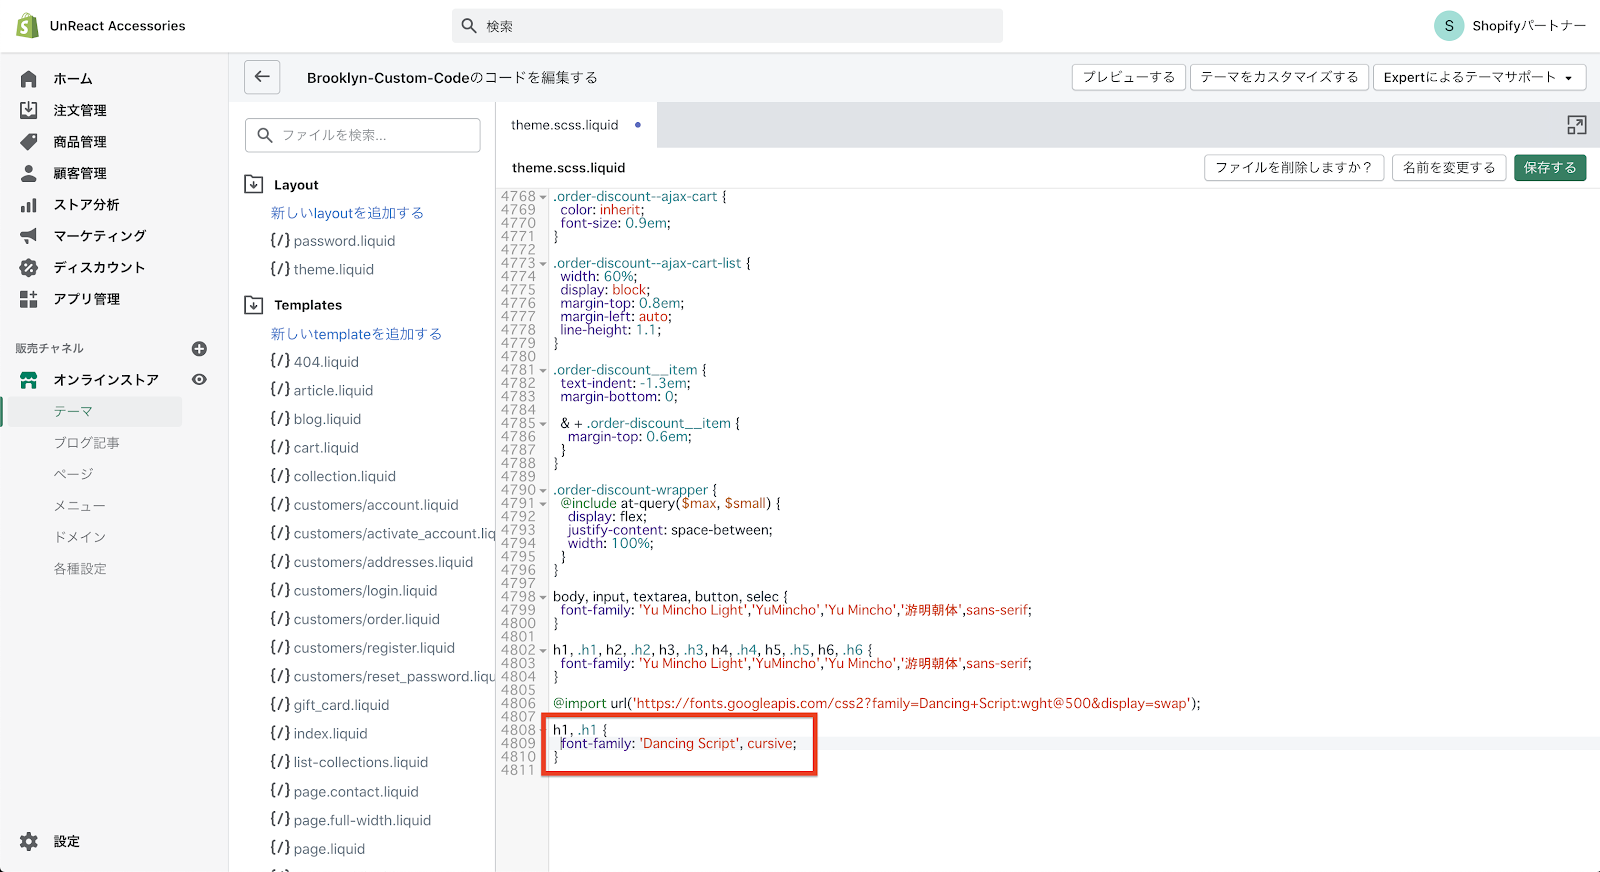
Task: Collapse the Layout folder
Action: coord(254,184)
